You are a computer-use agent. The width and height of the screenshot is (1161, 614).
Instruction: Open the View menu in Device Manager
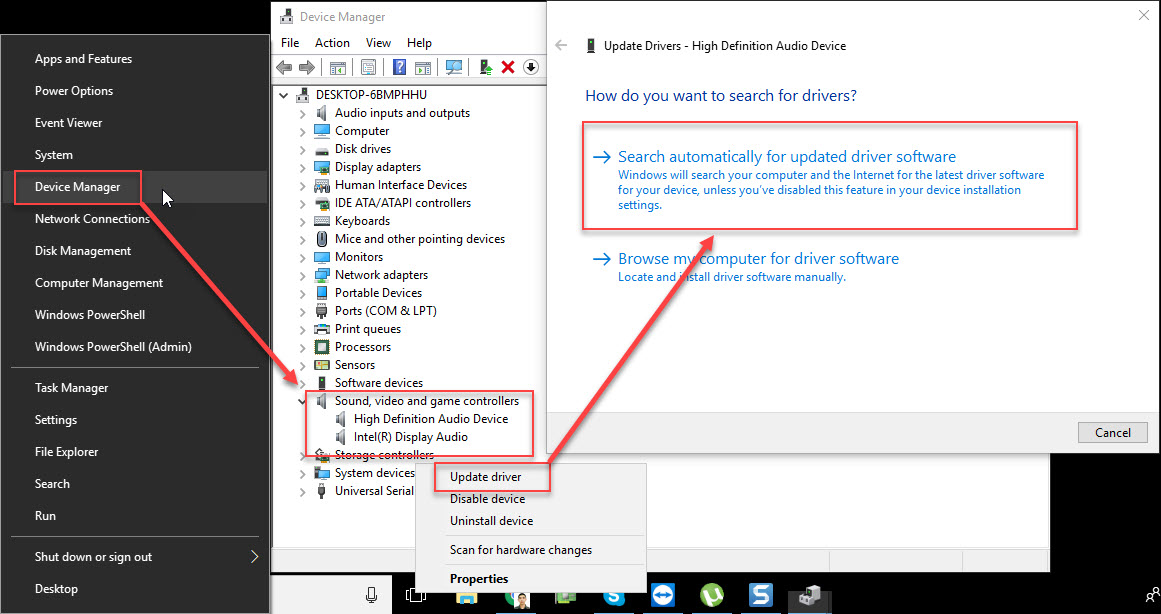tap(378, 43)
